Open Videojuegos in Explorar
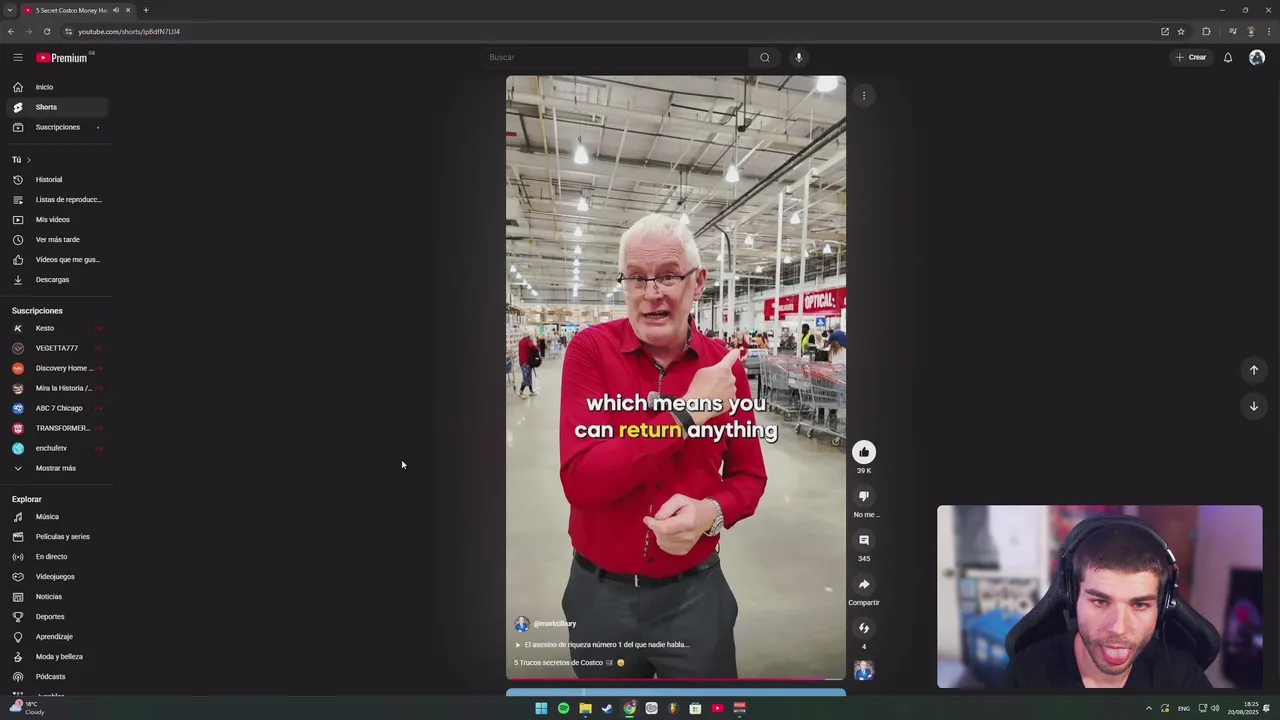 click(x=56, y=577)
